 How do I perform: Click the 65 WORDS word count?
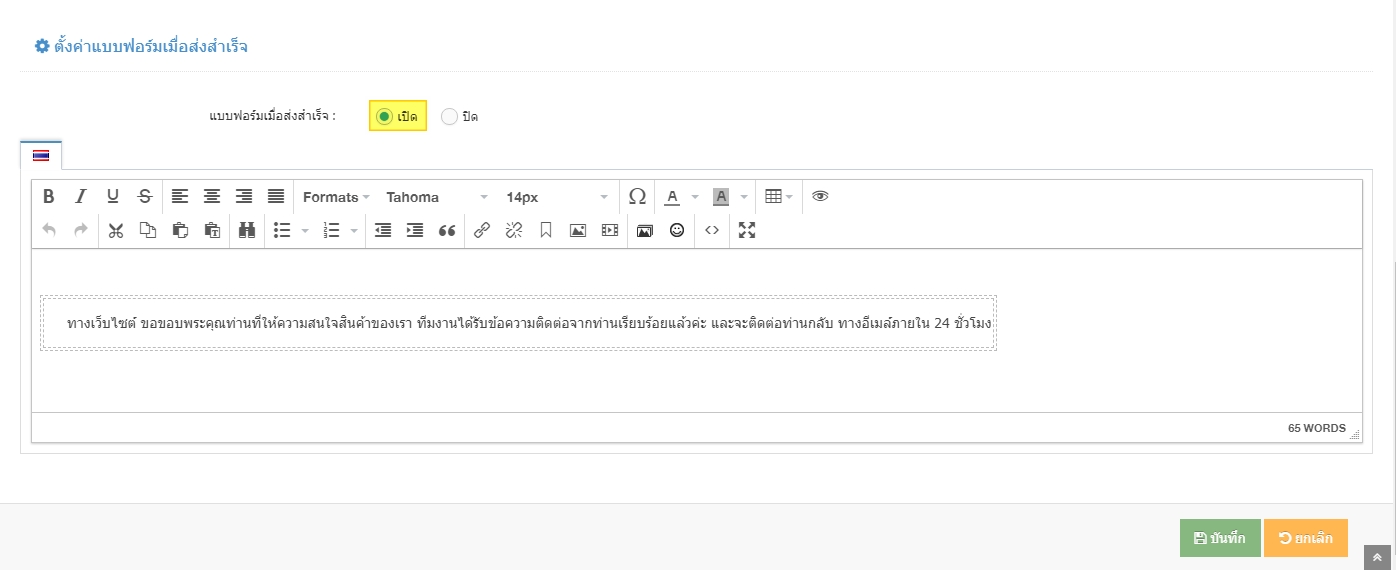[x=1317, y=428]
